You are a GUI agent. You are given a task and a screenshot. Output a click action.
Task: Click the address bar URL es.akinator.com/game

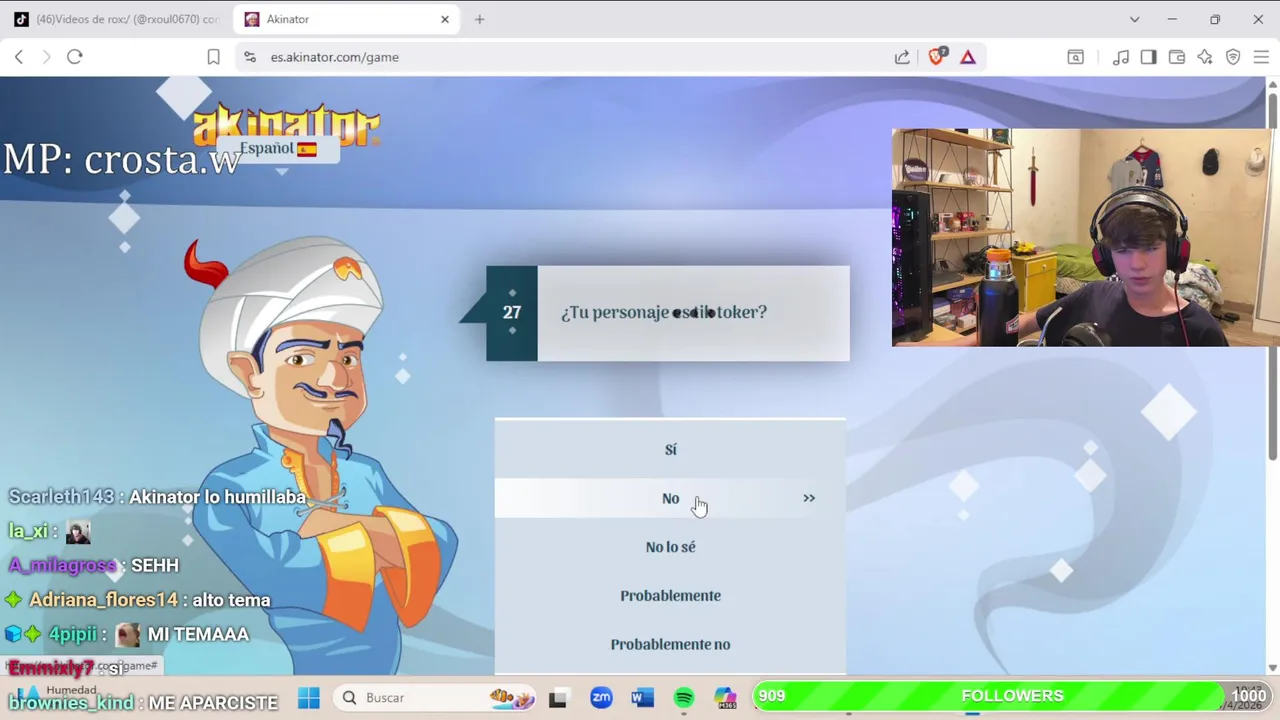tap(334, 57)
